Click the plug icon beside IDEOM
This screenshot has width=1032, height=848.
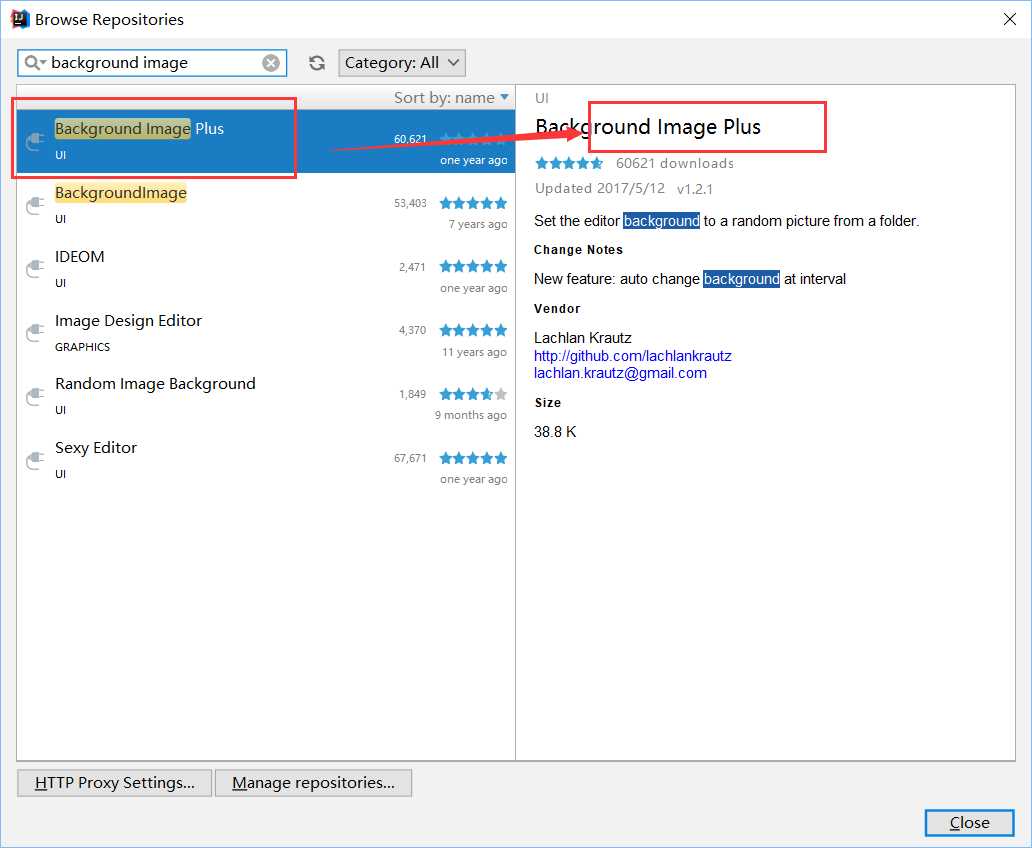[x=35, y=269]
